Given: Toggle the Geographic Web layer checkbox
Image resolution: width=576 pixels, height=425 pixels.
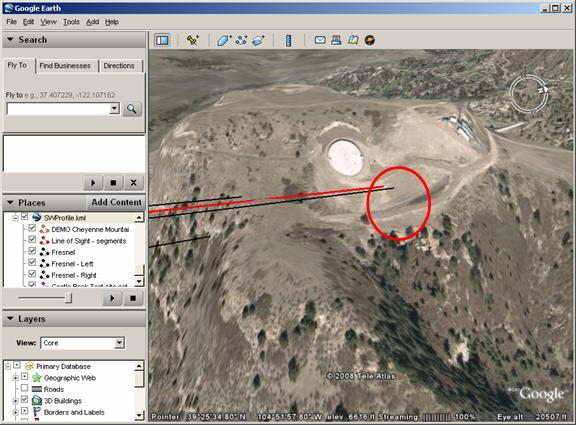Looking at the screenshot, I should (x=24, y=377).
